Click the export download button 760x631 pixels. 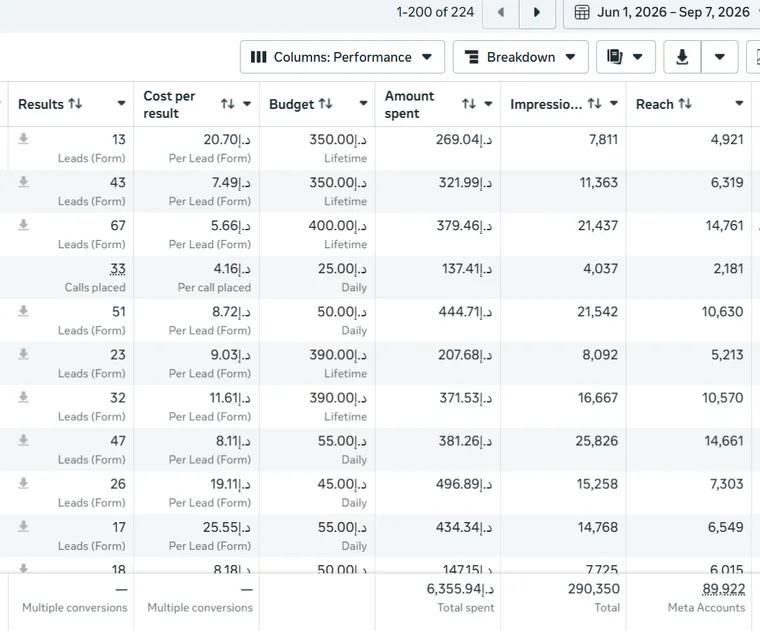(682, 57)
